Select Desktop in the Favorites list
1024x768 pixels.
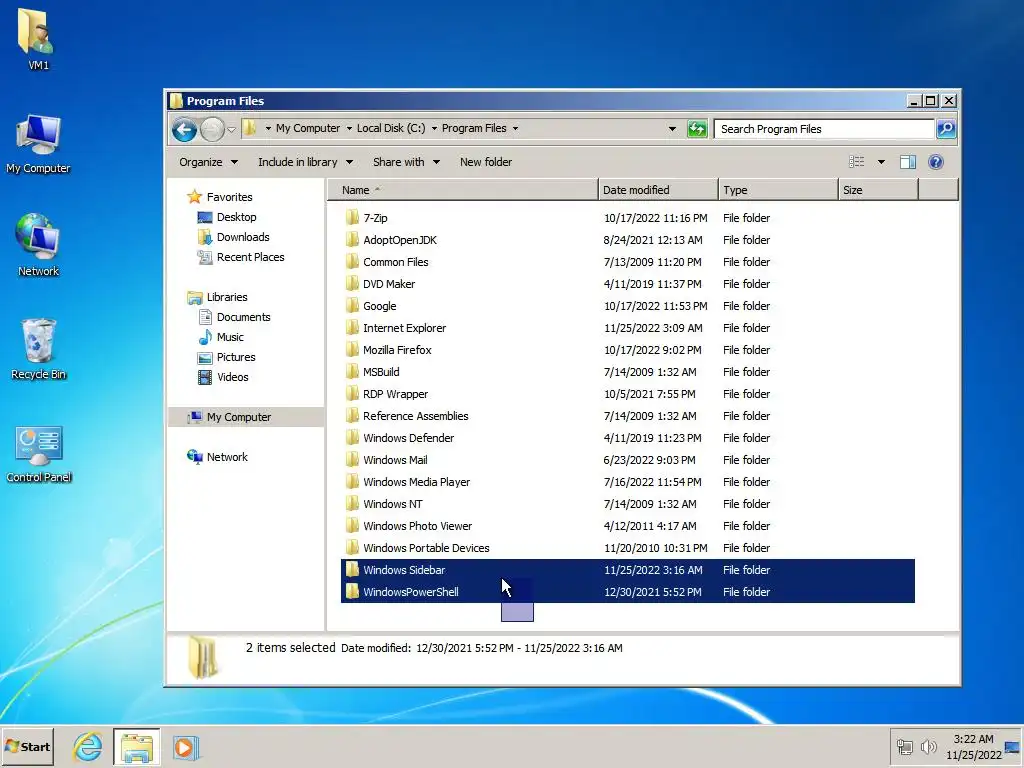coord(236,217)
